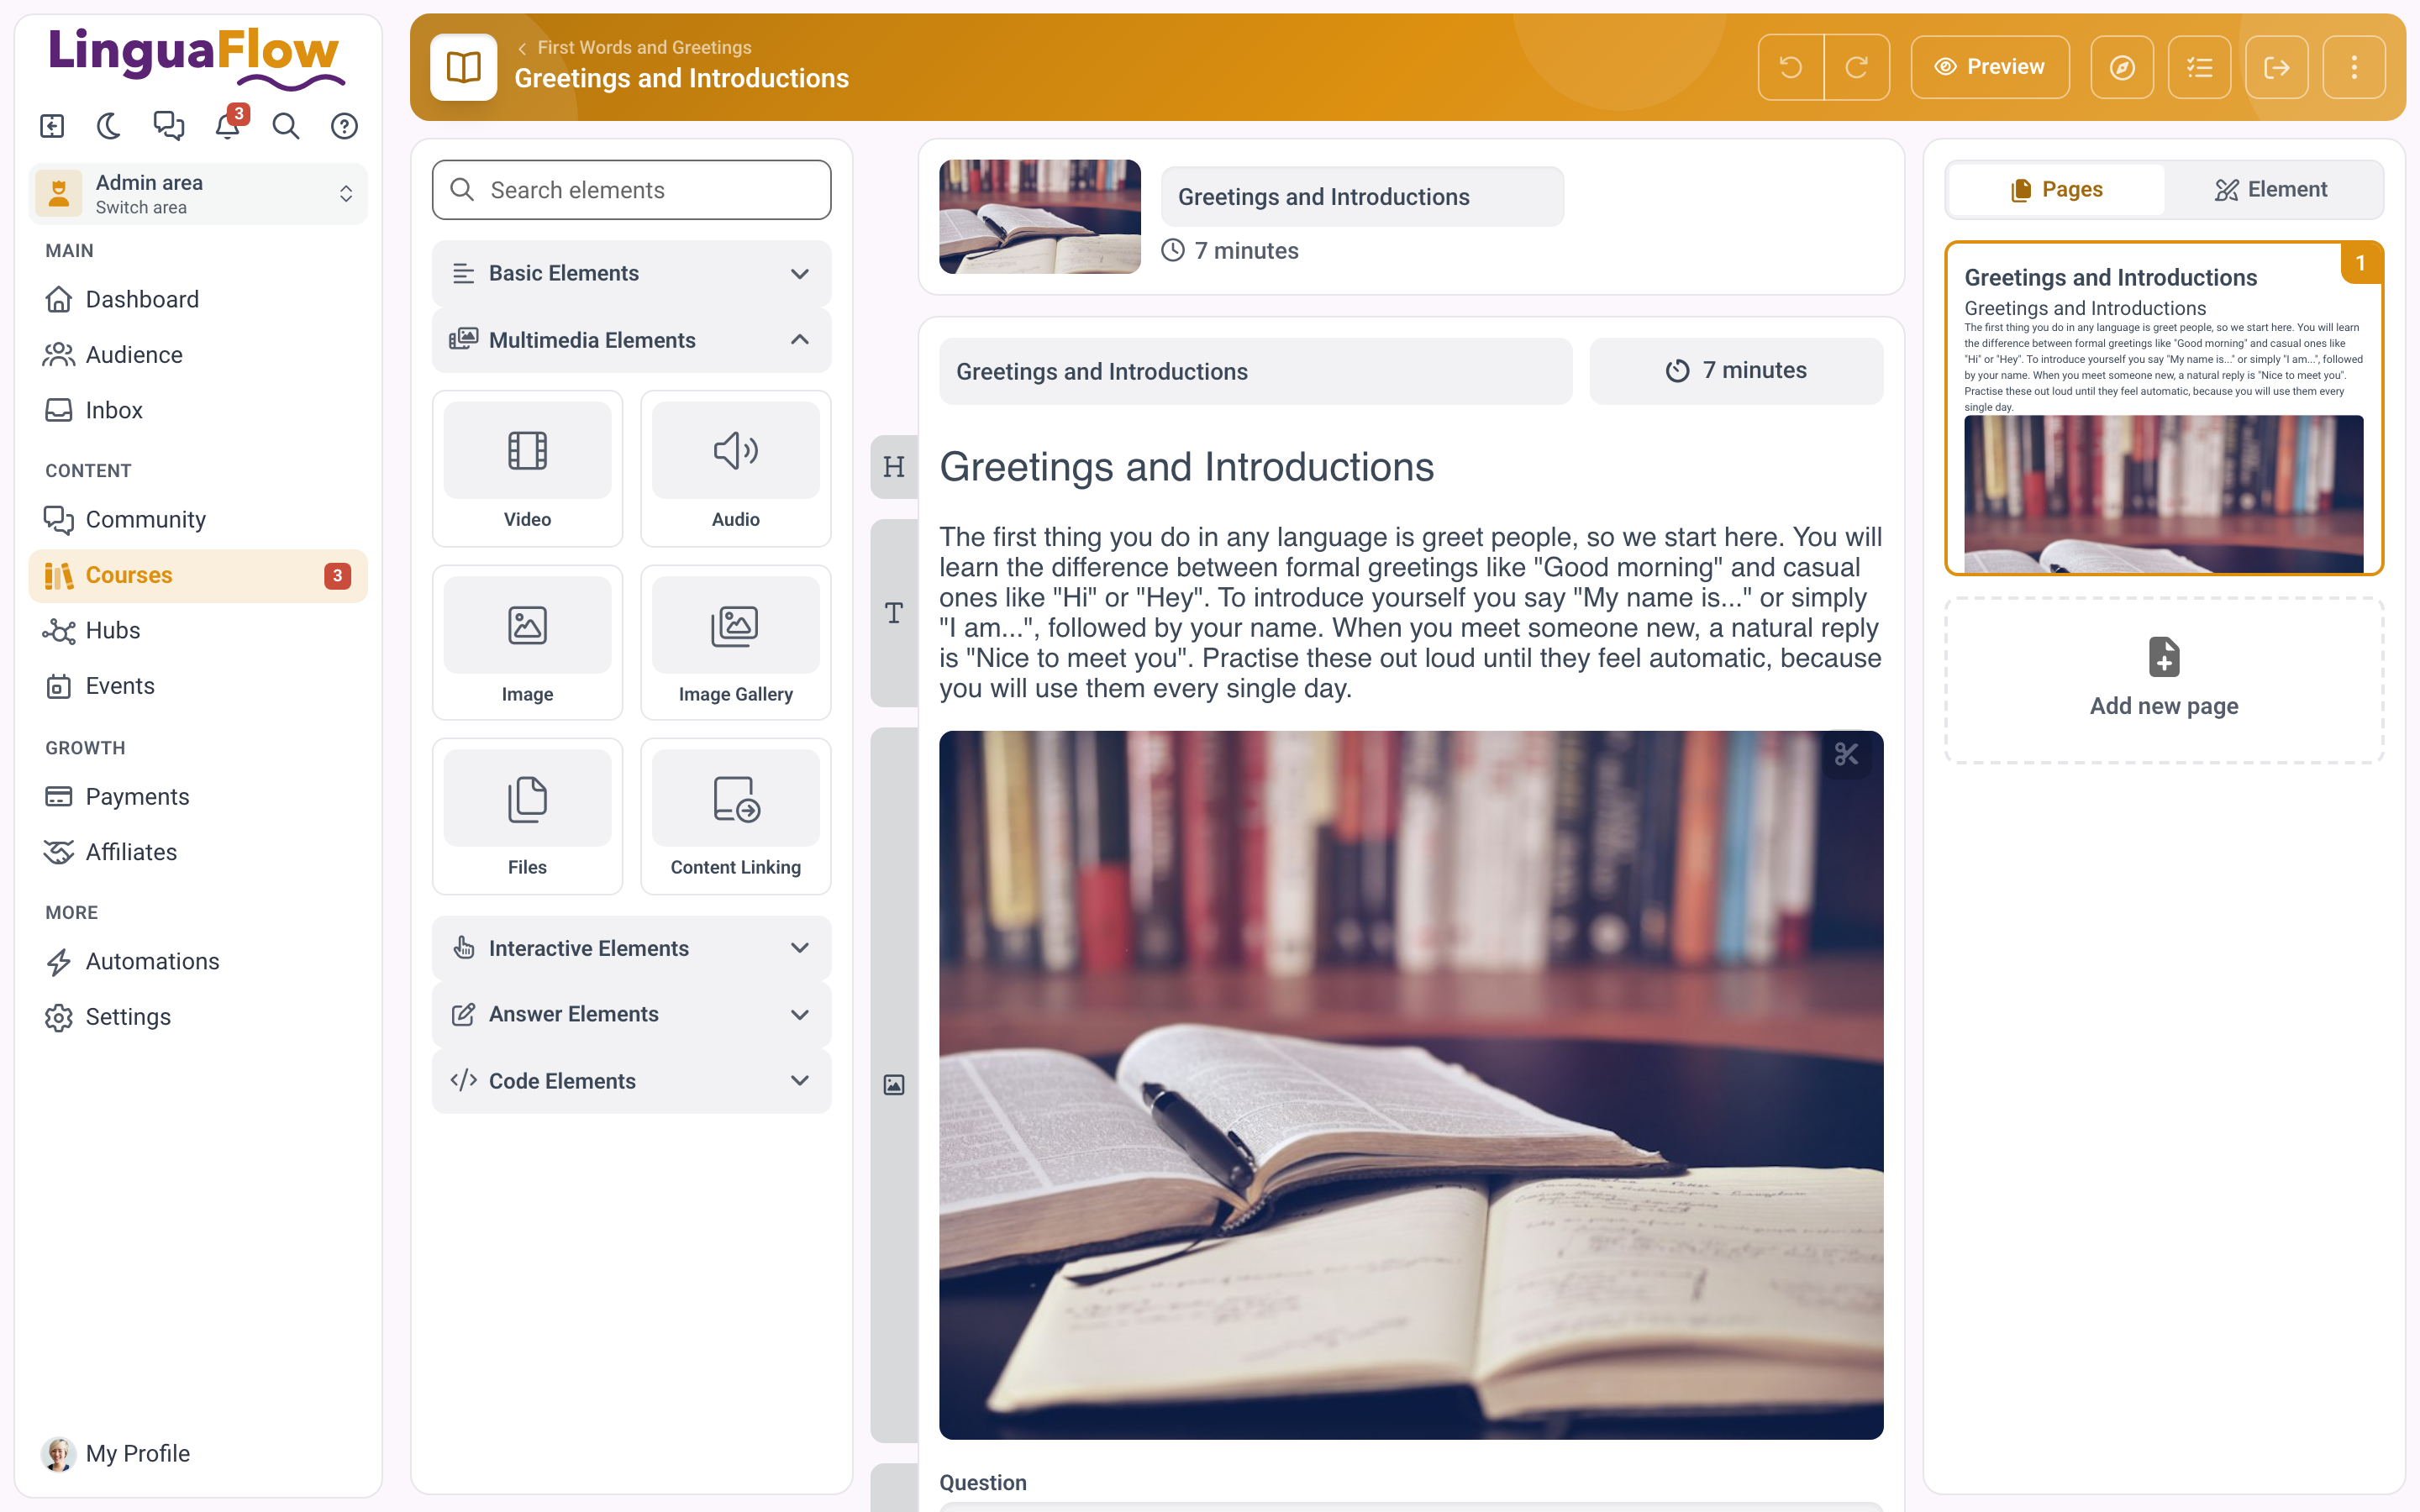Switch to the Pages tab
Viewport: 2420px width, 1512px height.
coord(2056,190)
